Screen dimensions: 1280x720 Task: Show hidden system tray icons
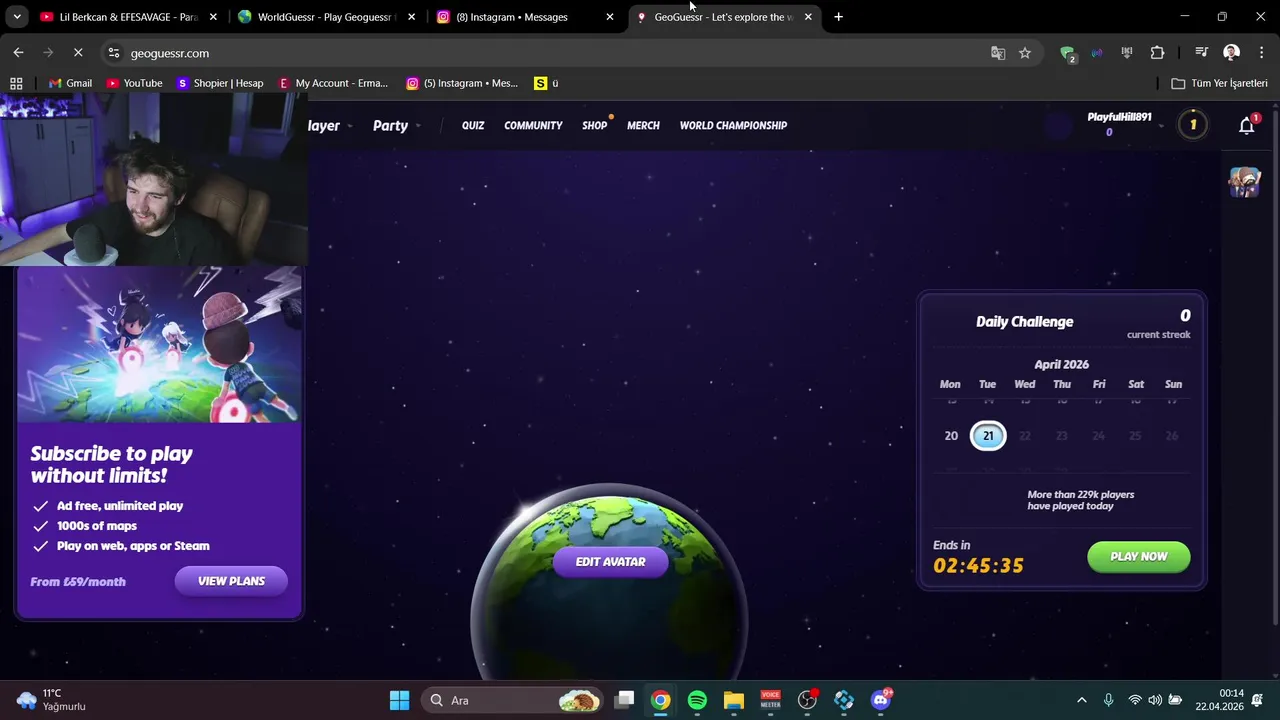1081,700
